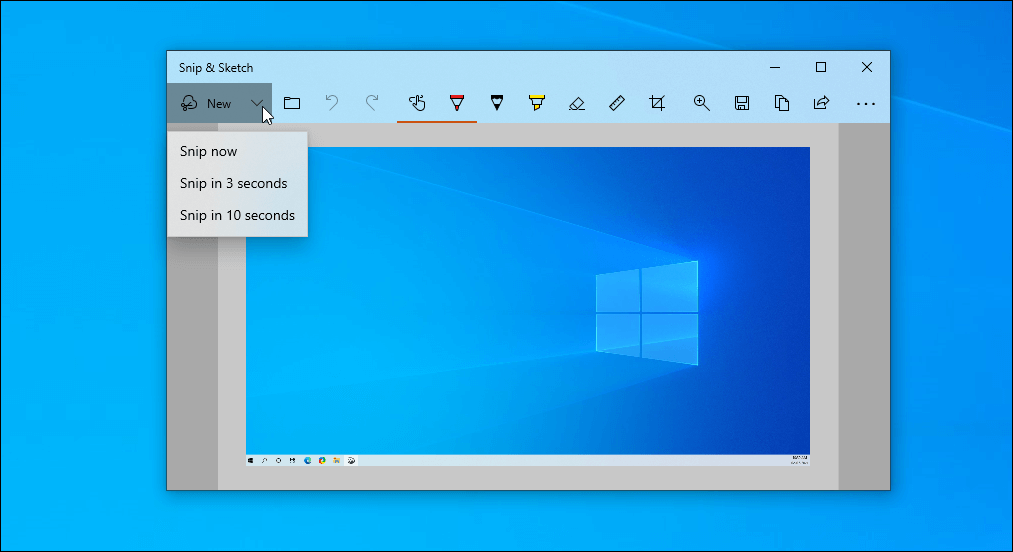The width and height of the screenshot is (1013, 552).
Task: Open the See more ellipsis menu
Action: click(866, 103)
